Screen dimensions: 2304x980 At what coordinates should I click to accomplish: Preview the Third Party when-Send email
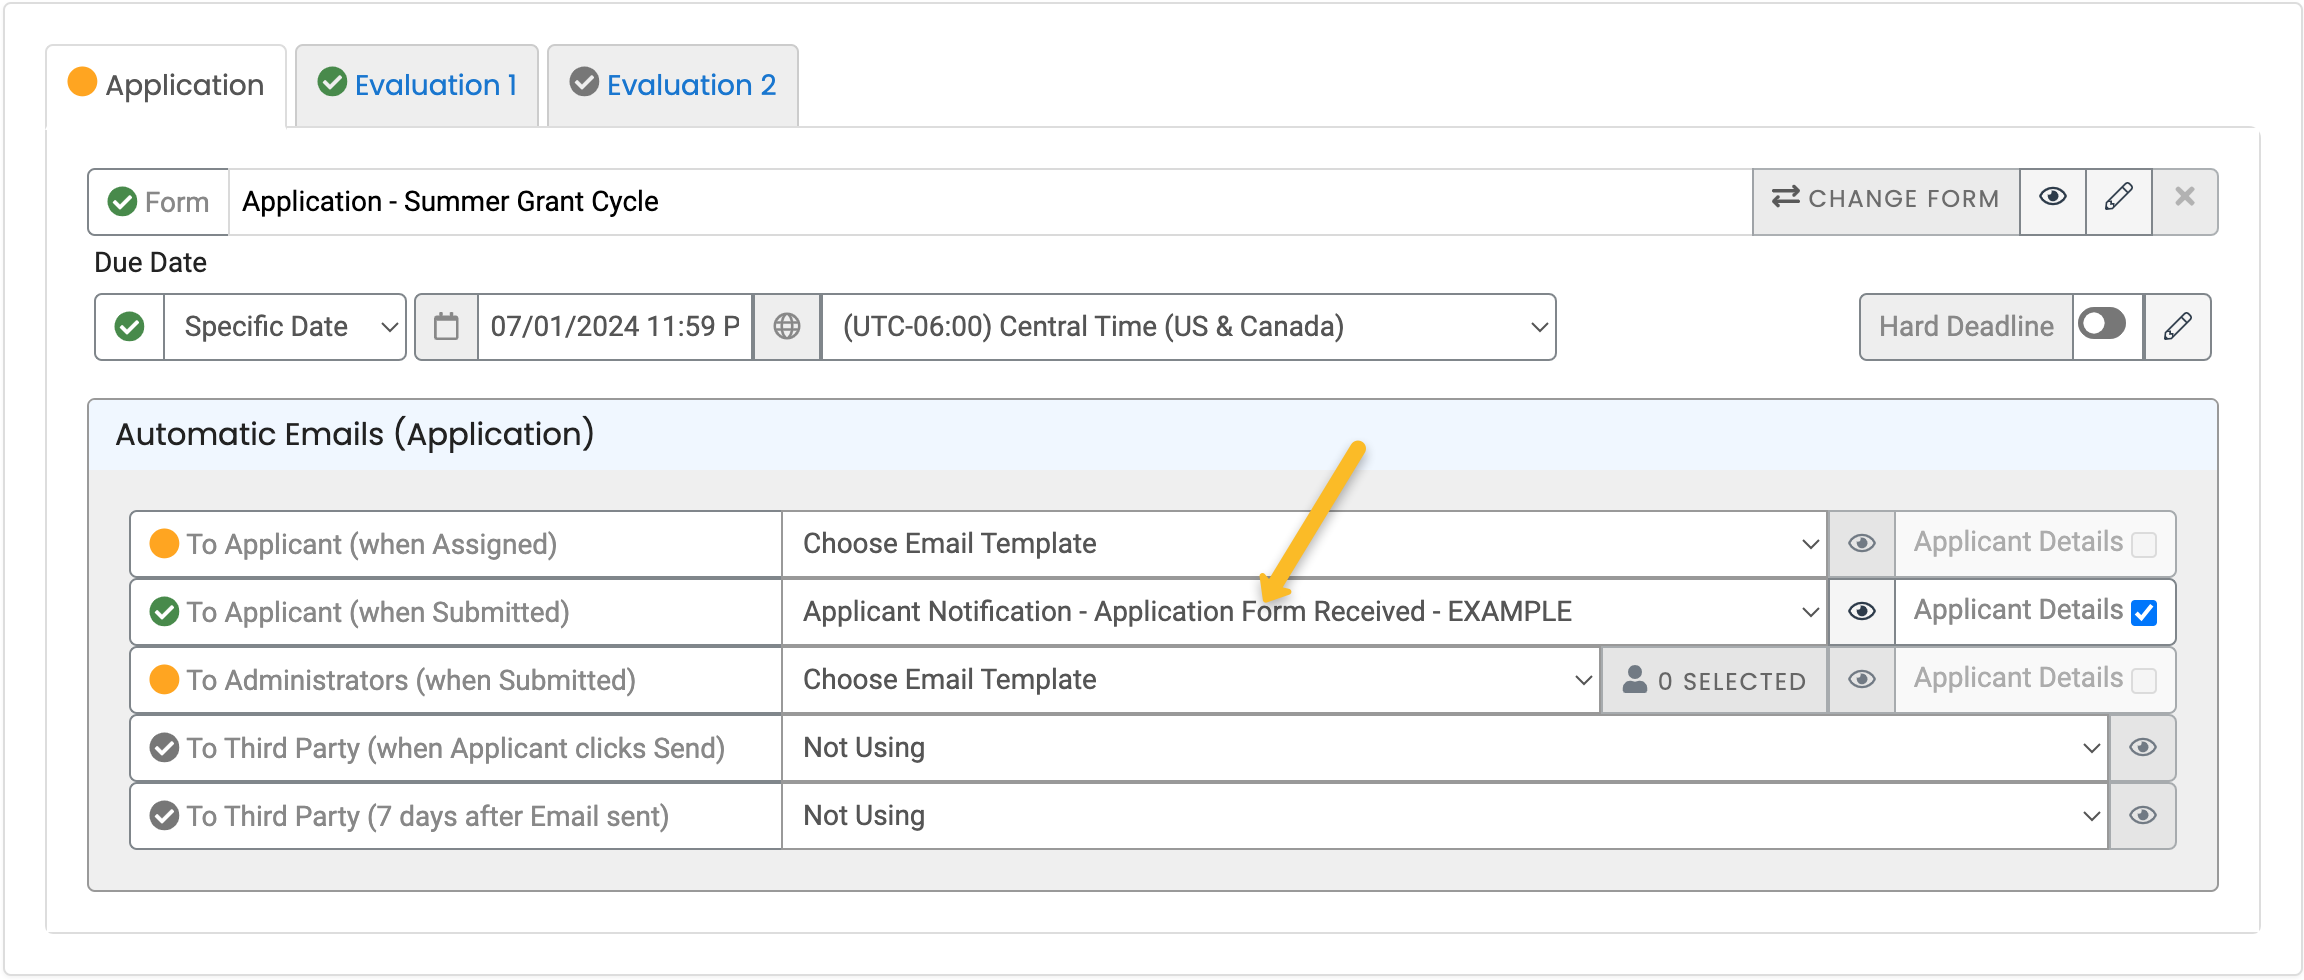(x=2142, y=747)
